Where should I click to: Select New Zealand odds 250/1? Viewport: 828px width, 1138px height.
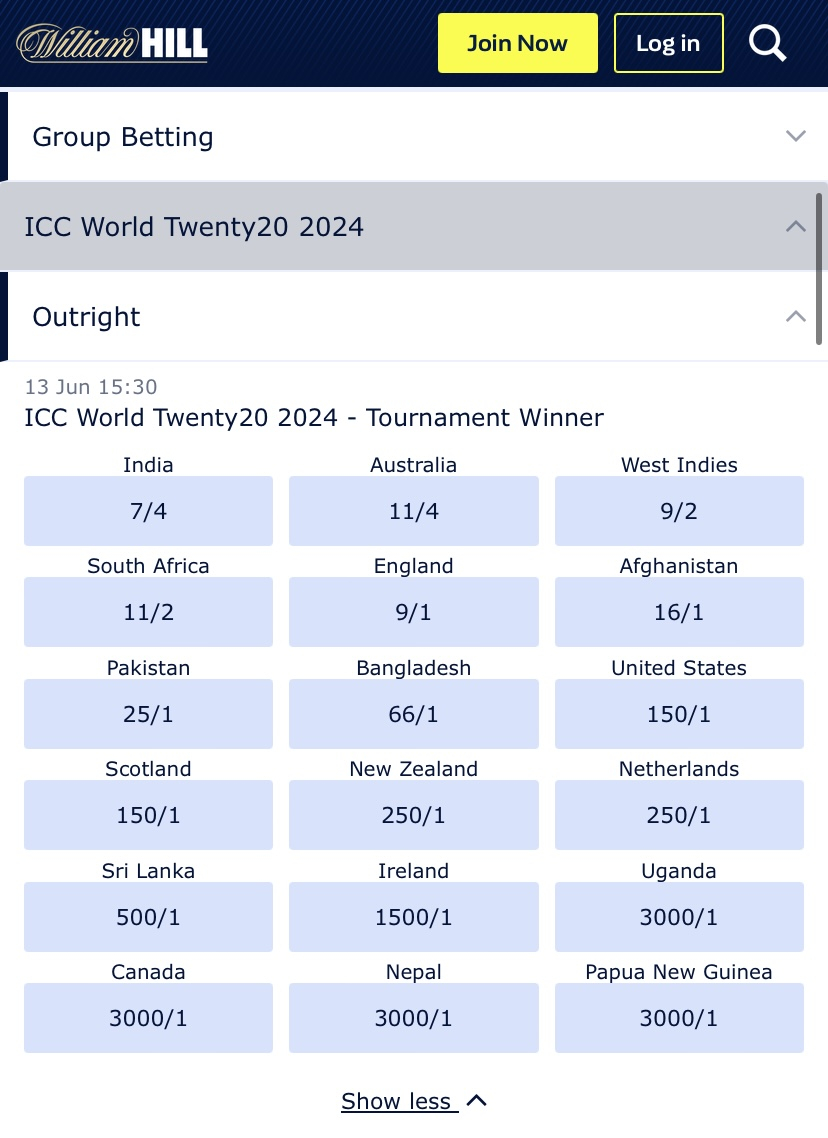[414, 815]
